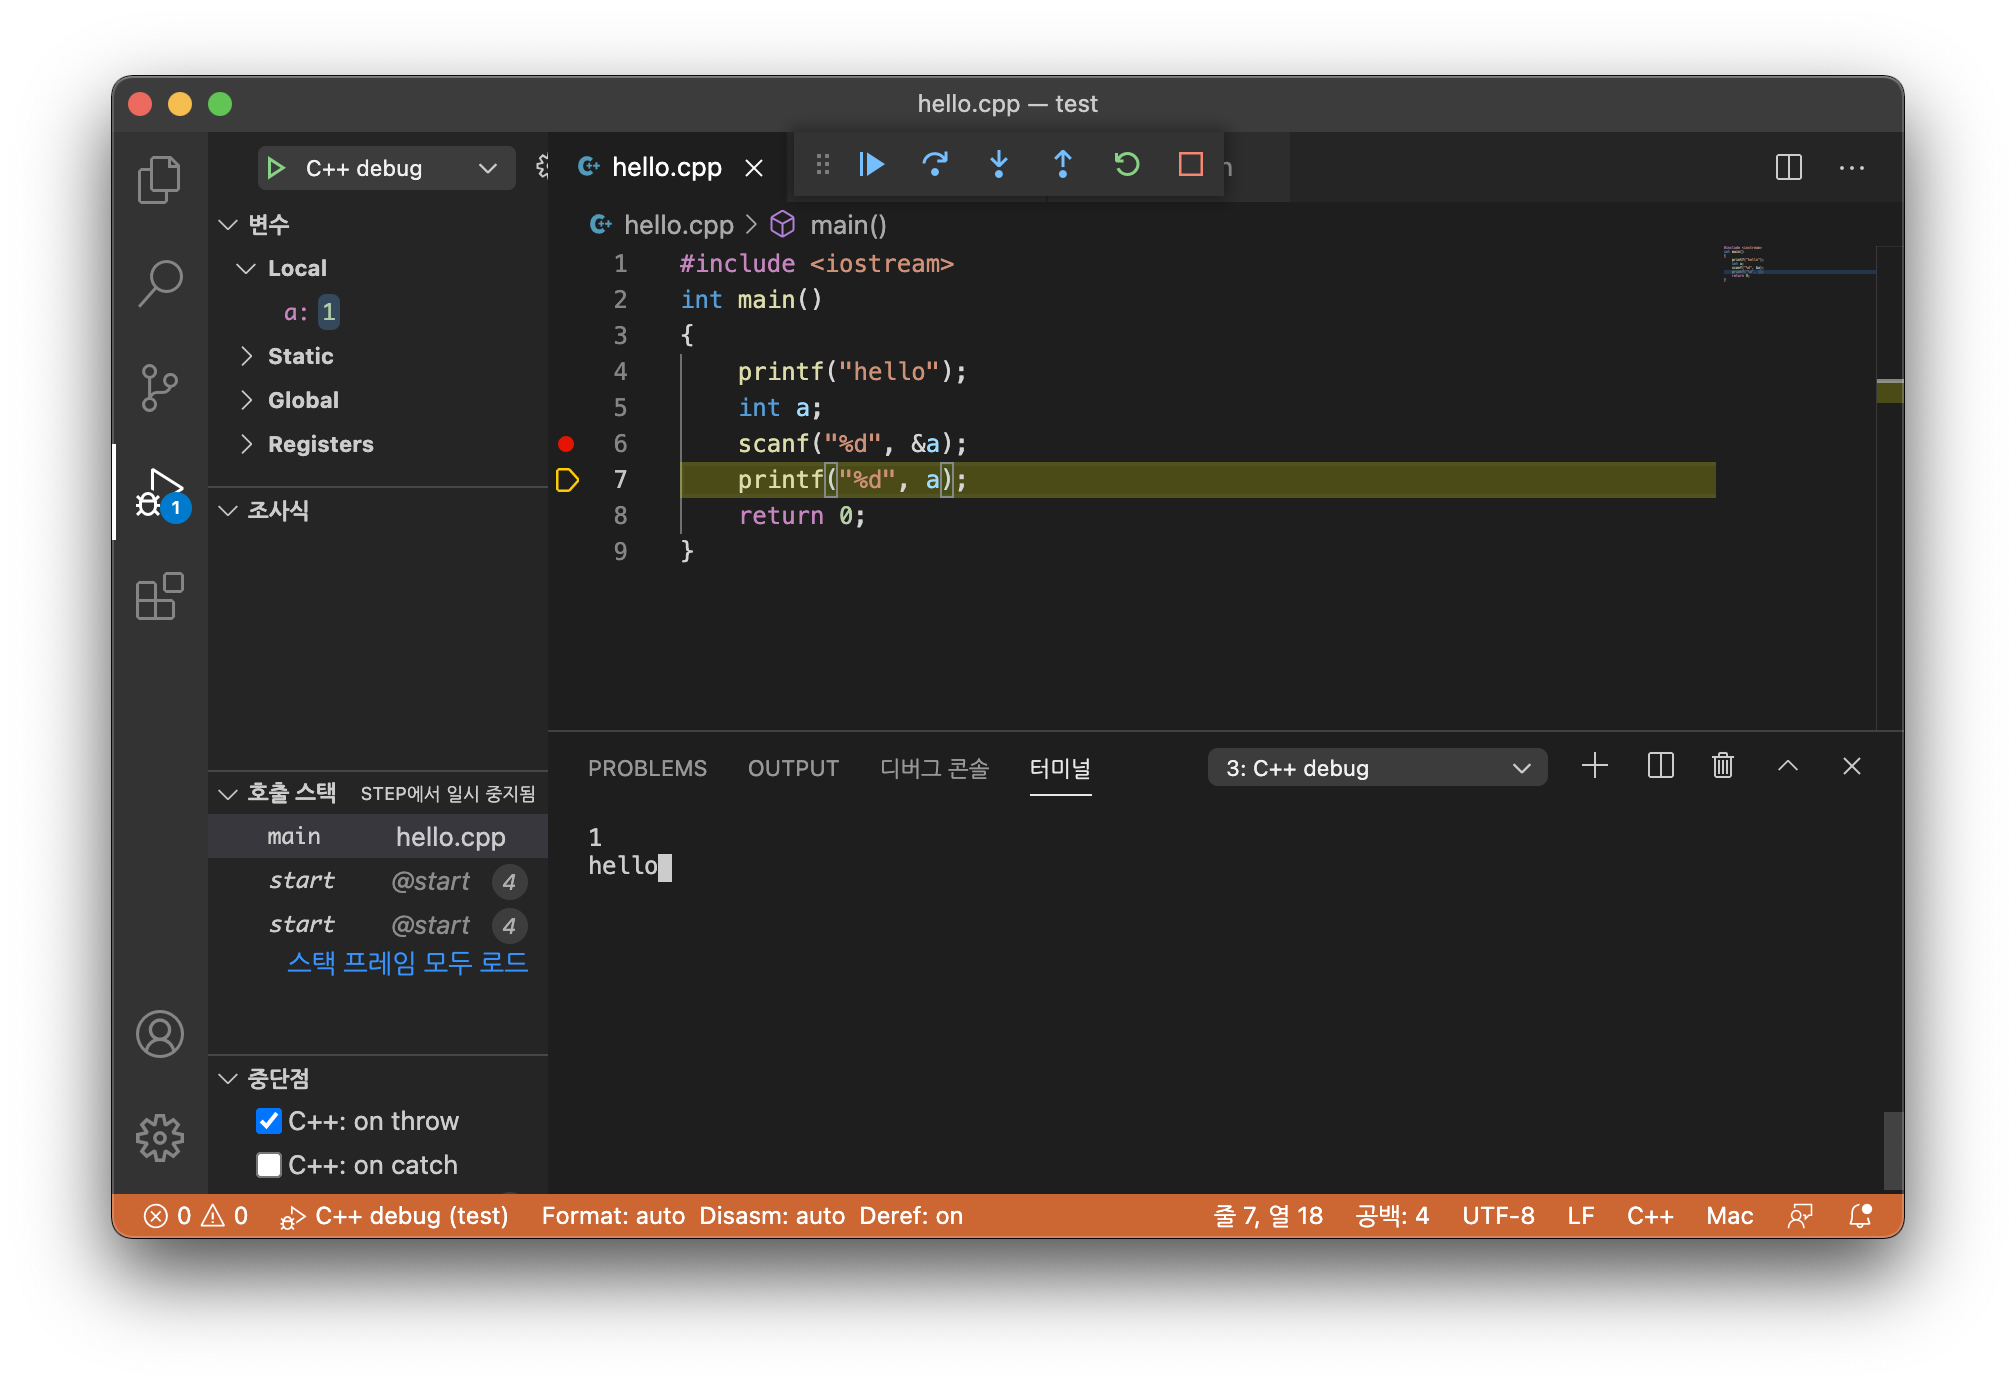This screenshot has height=1386, width=2016.
Task: Maximize the panel with up chevron
Action: click(1788, 766)
